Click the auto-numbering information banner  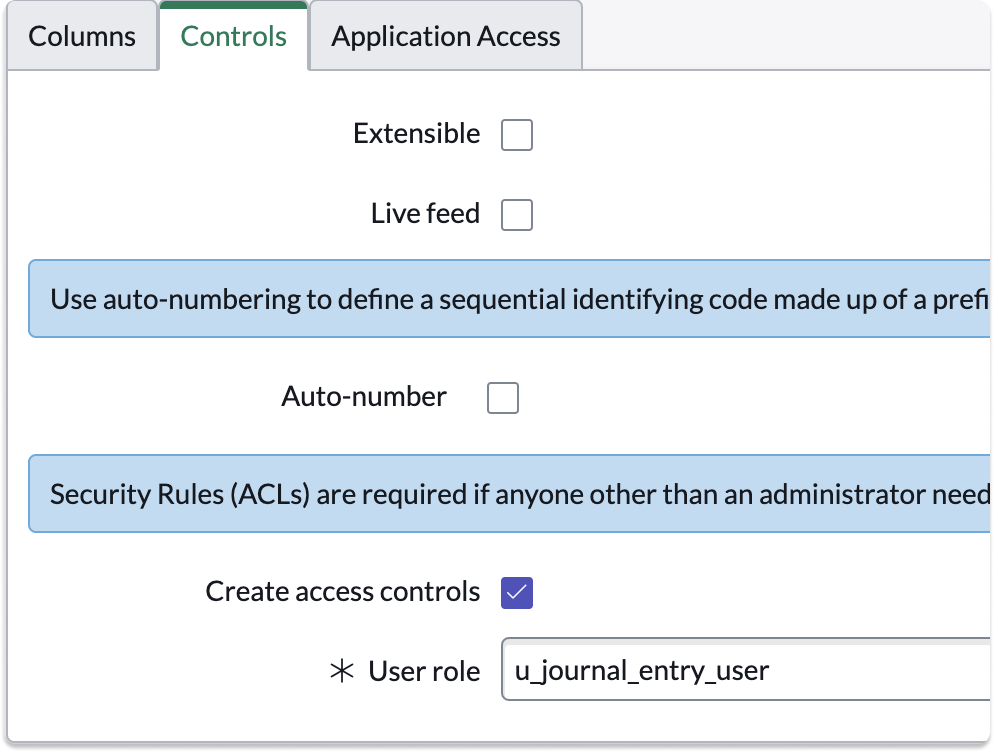500,298
